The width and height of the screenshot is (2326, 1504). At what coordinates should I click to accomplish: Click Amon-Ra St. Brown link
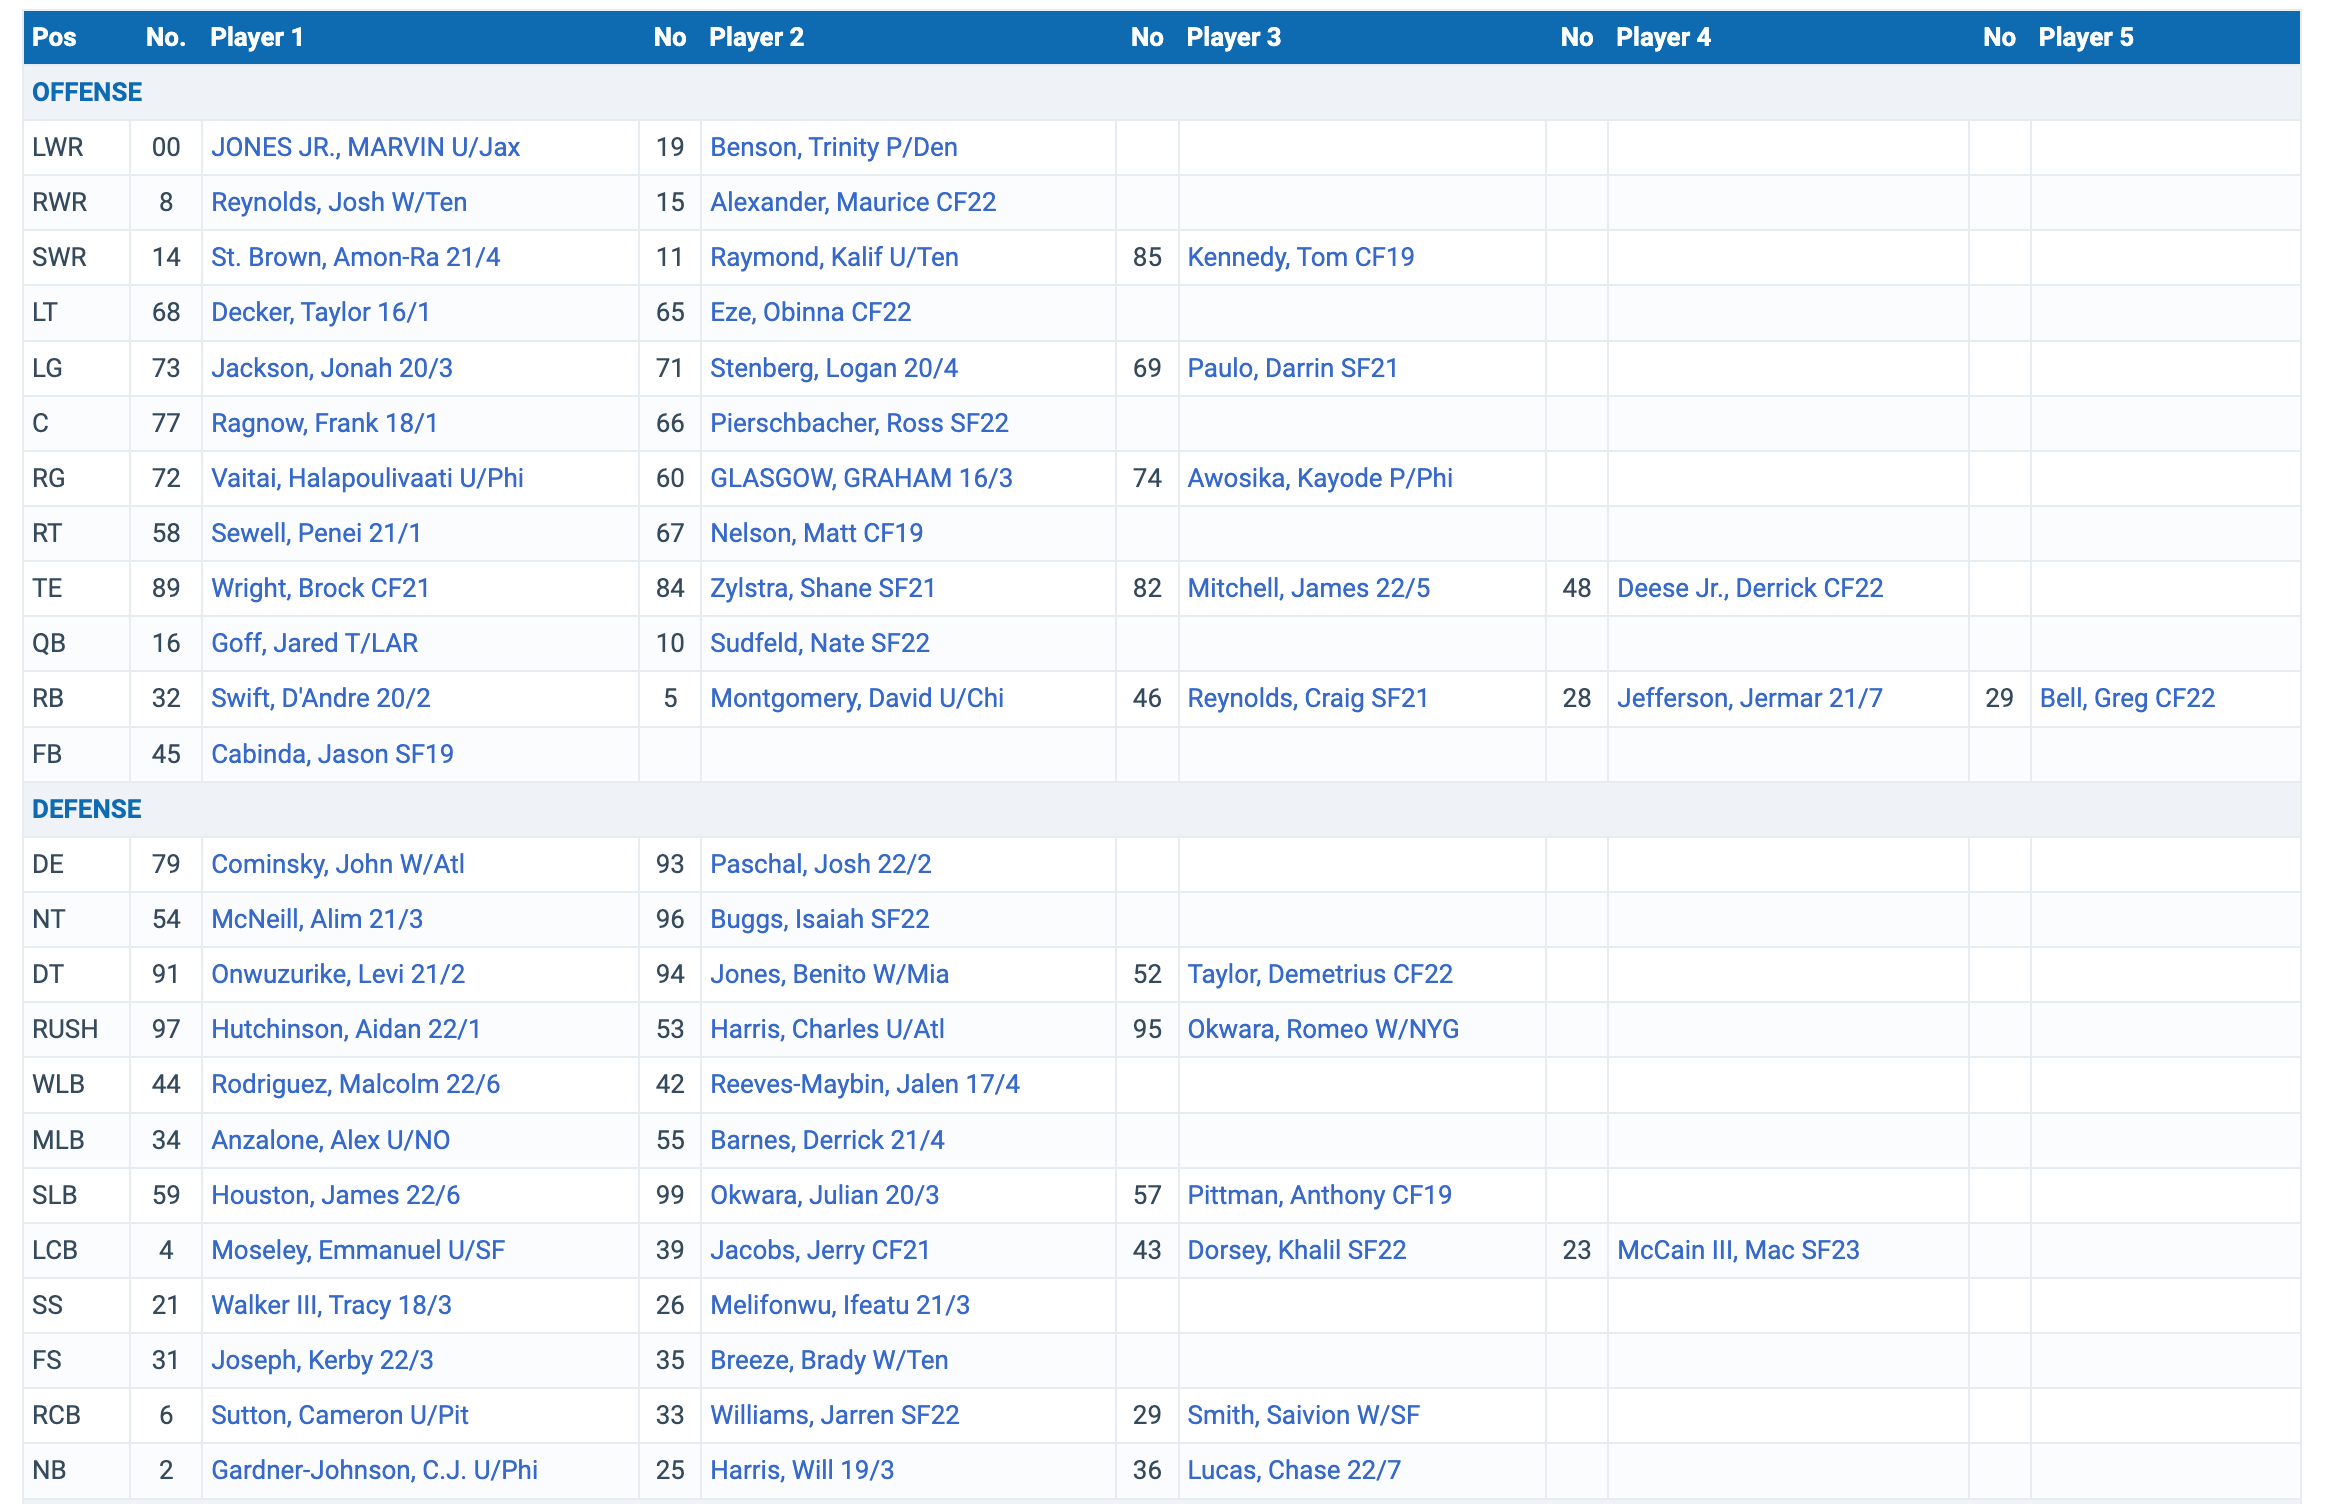click(355, 257)
